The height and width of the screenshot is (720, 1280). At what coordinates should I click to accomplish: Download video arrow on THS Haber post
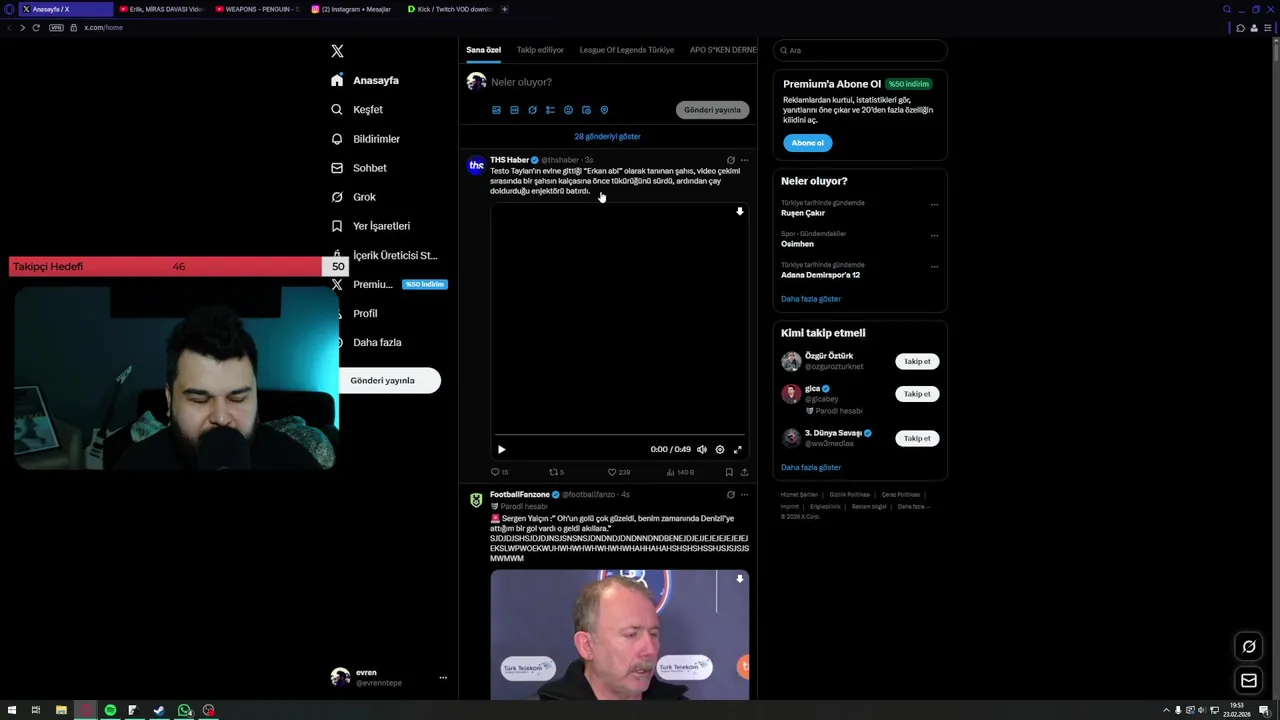(x=740, y=212)
